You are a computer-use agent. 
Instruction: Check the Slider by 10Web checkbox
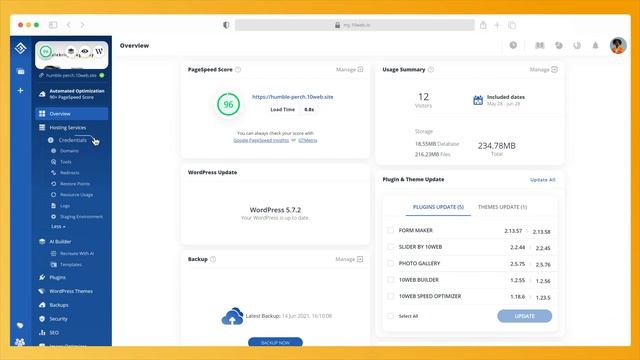click(391, 247)
